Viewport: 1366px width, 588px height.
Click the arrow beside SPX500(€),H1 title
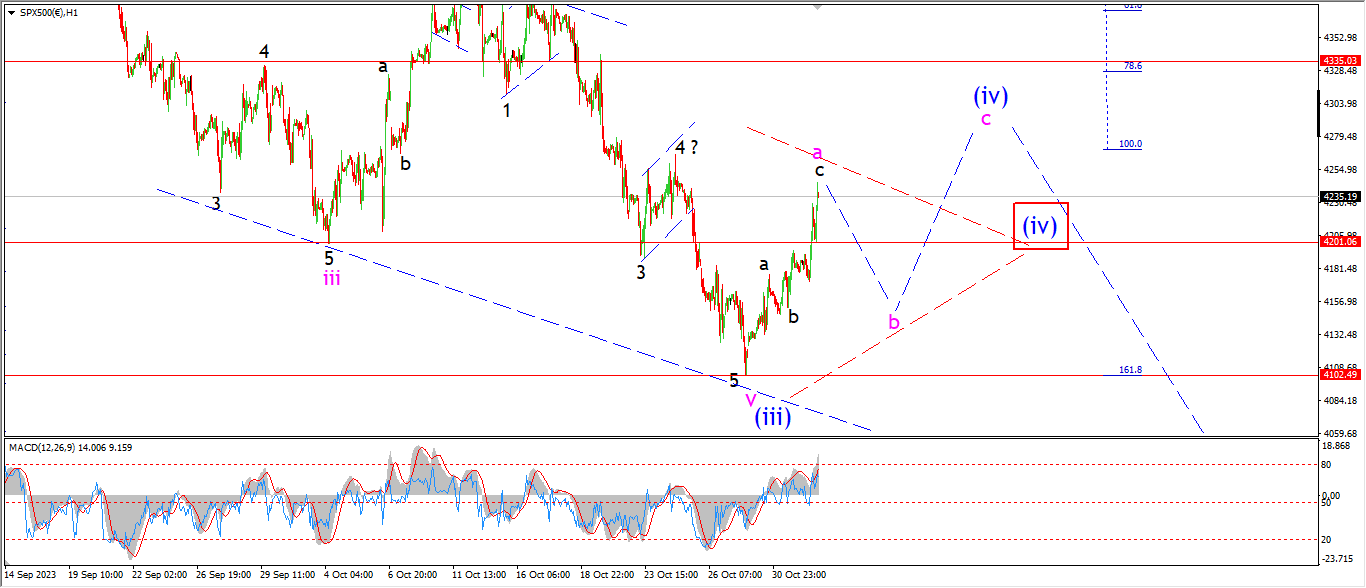(11, 11)
